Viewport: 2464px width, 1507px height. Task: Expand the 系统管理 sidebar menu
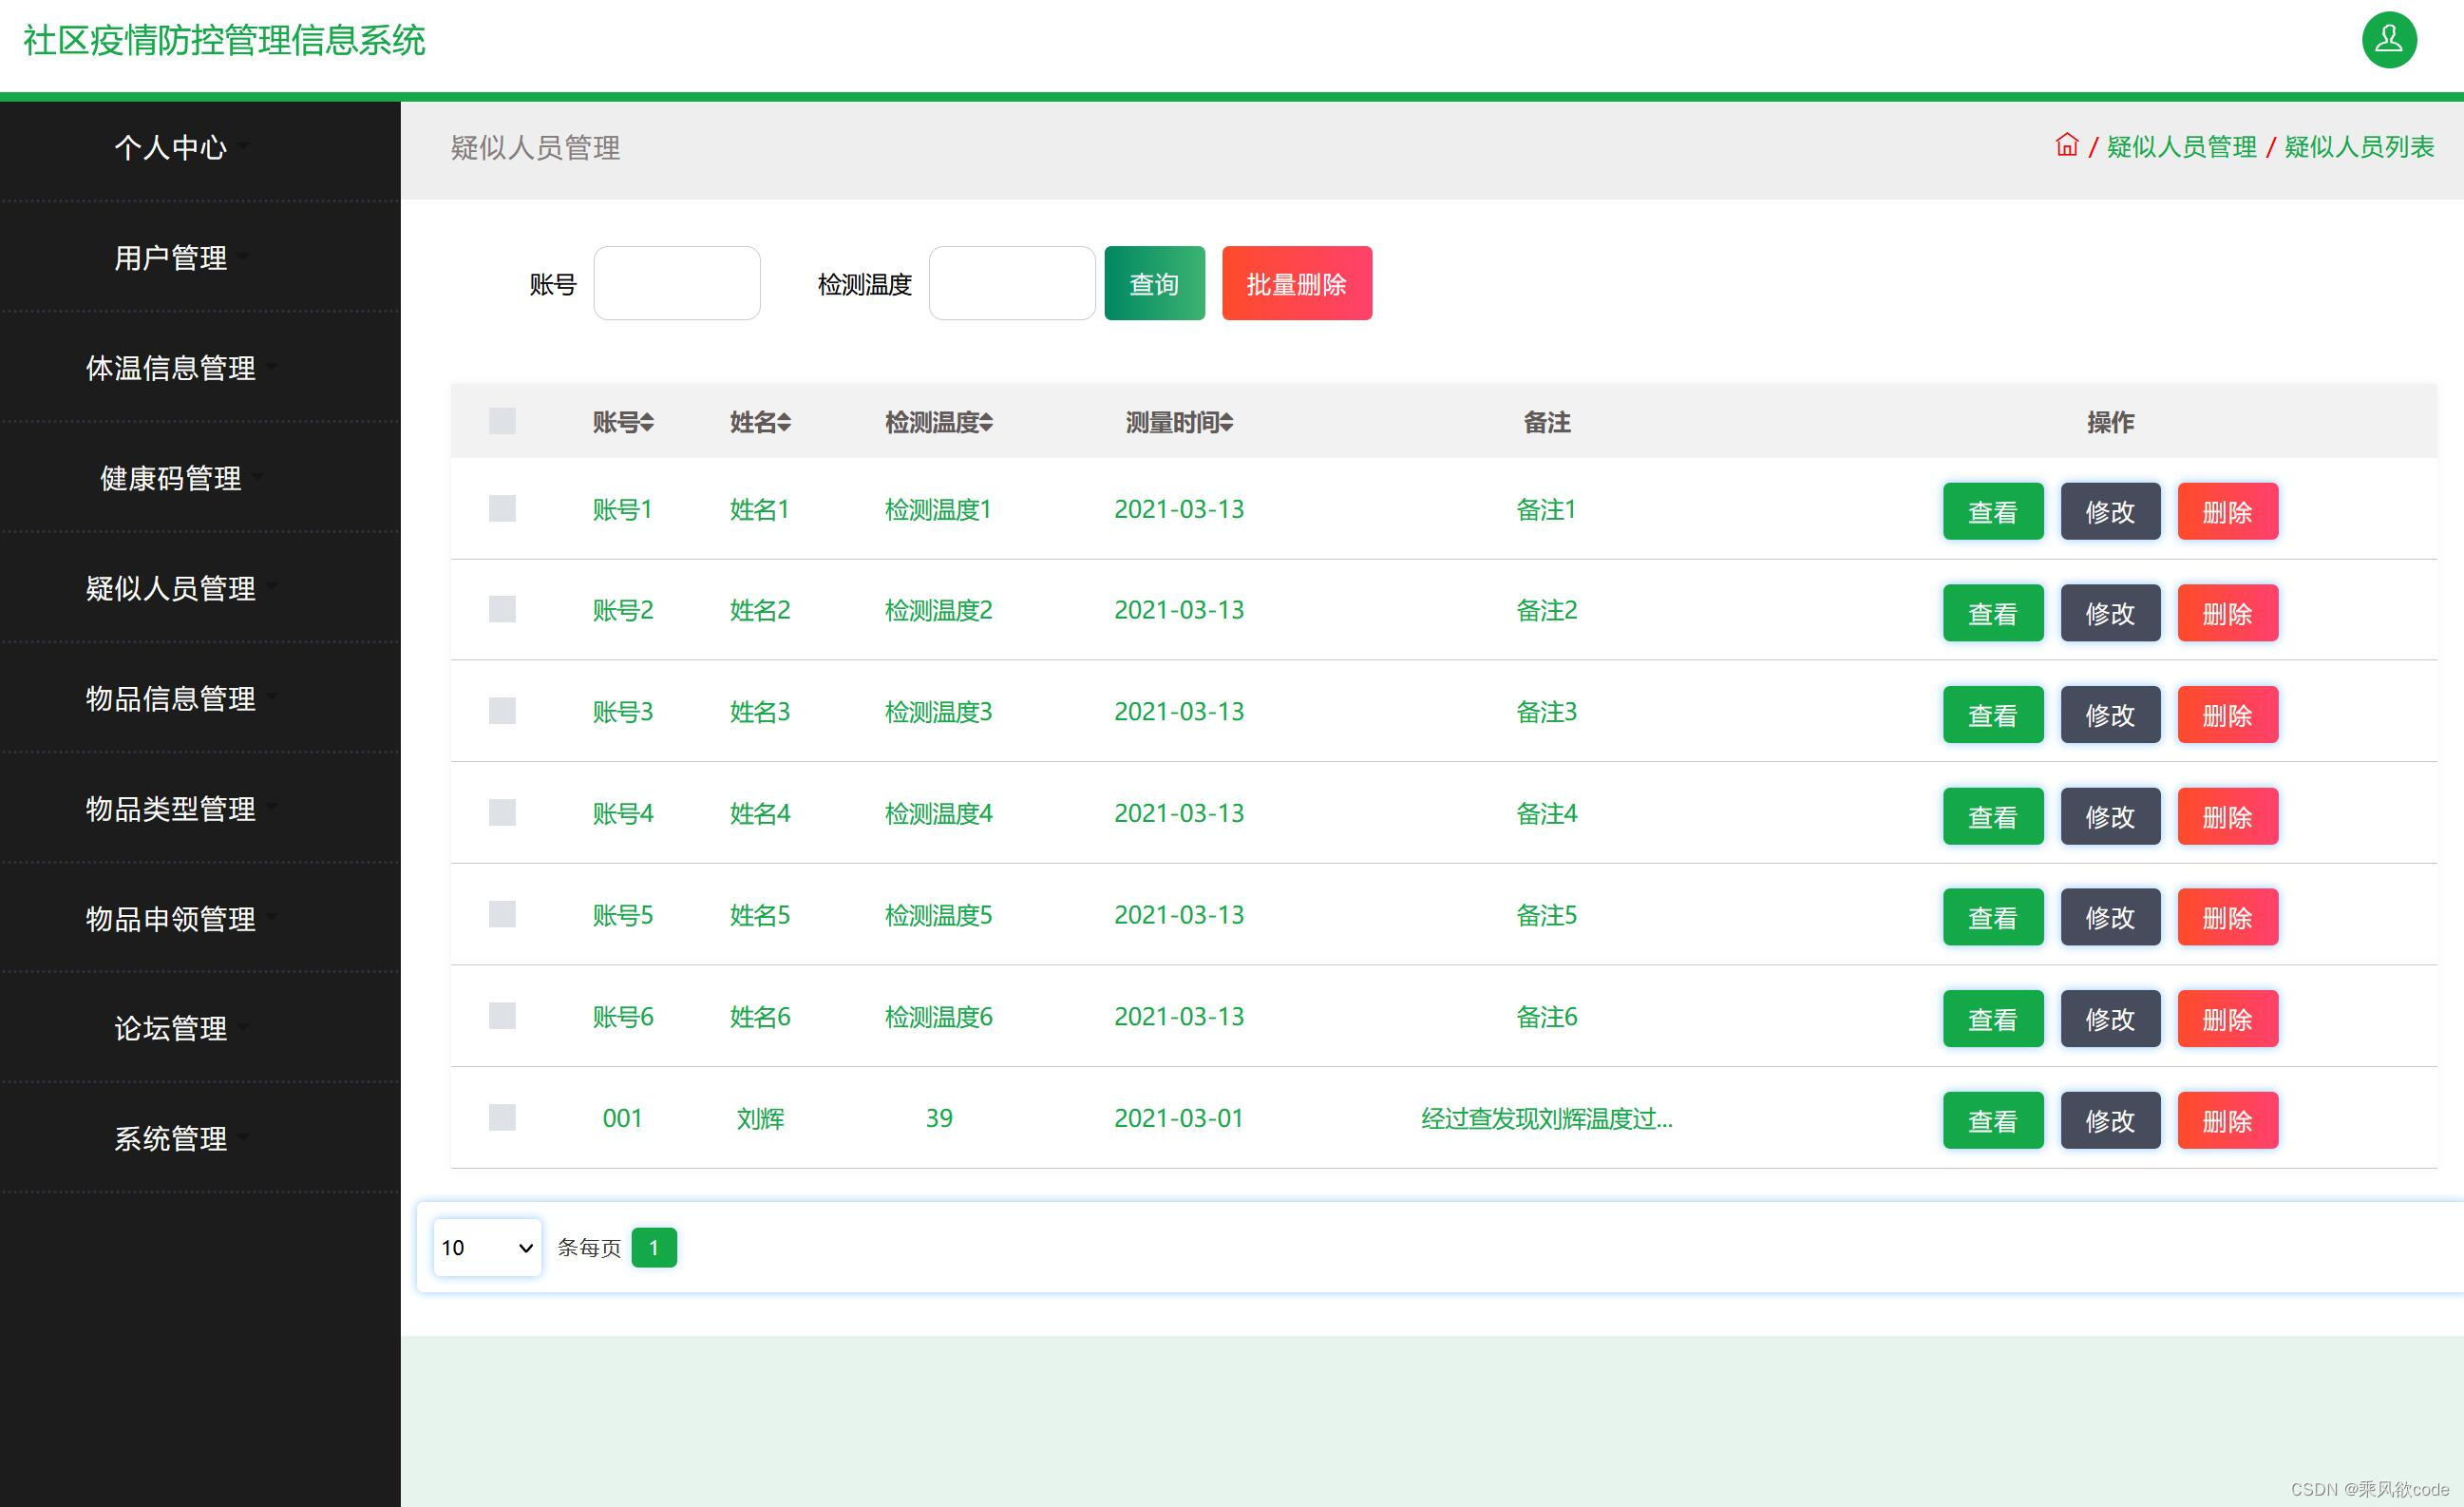171,1138
